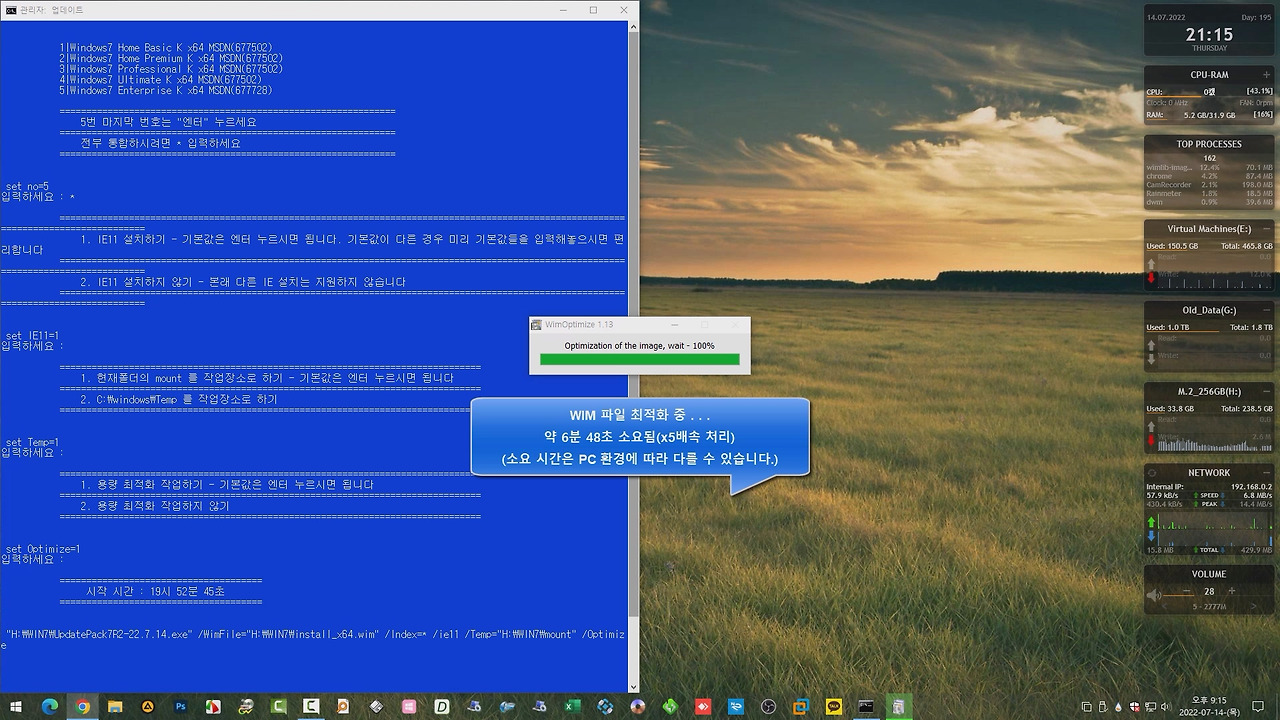The width and height of the screenshot is (1280, 720).
Task: Click the chrome row in TOP PROCESSES
Action: (1209, 176)
